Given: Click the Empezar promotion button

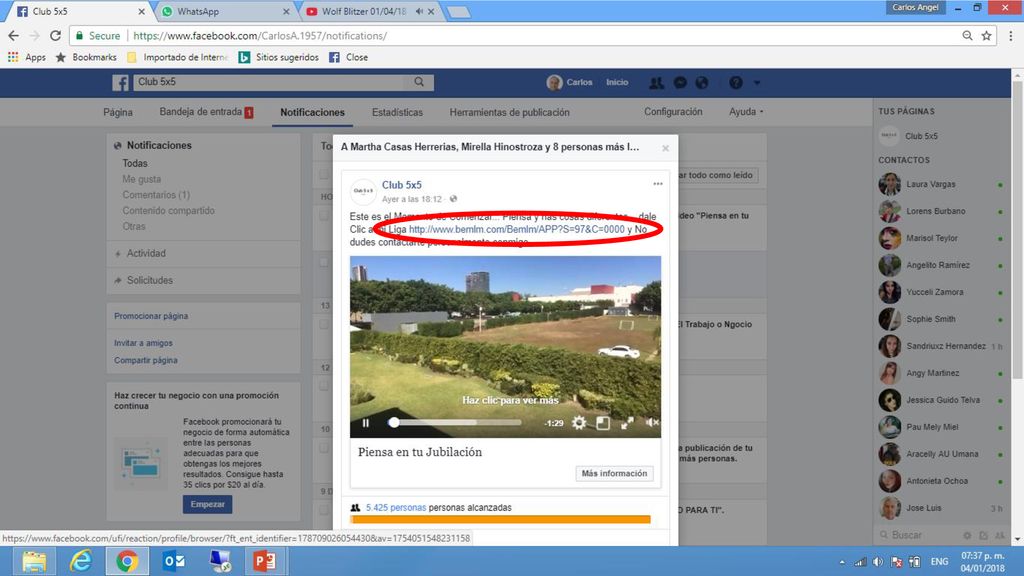Looking at the screenshot, I should point(208,504).
